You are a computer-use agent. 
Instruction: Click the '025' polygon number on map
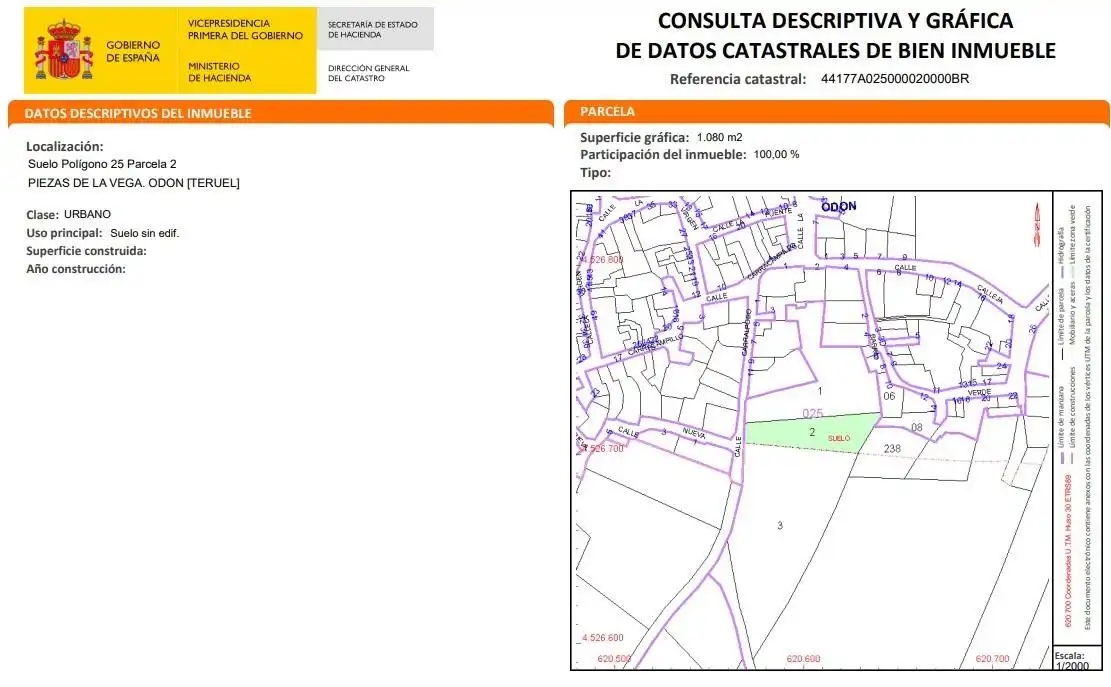[813, 414]
